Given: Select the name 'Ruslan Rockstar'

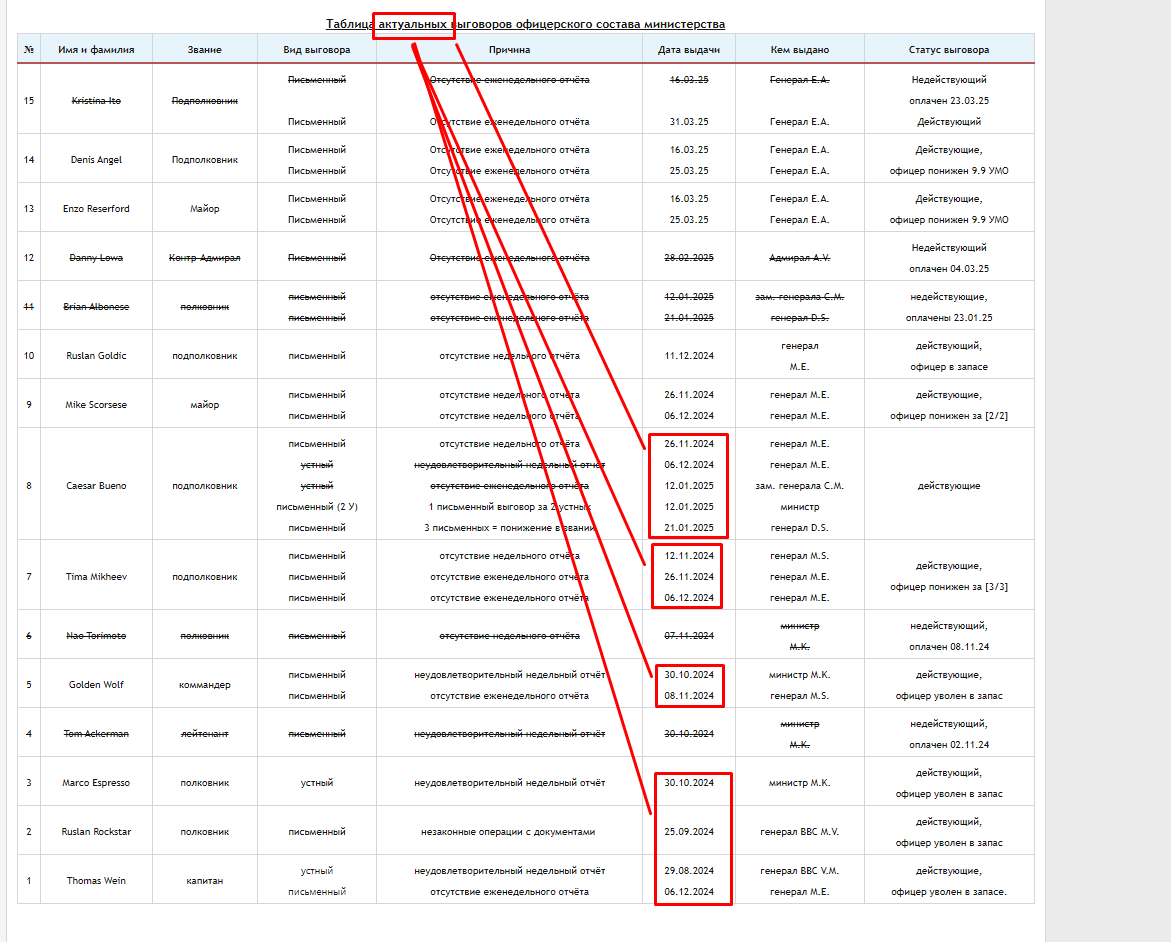Looking at the screenshot, I should coord(96,832).
